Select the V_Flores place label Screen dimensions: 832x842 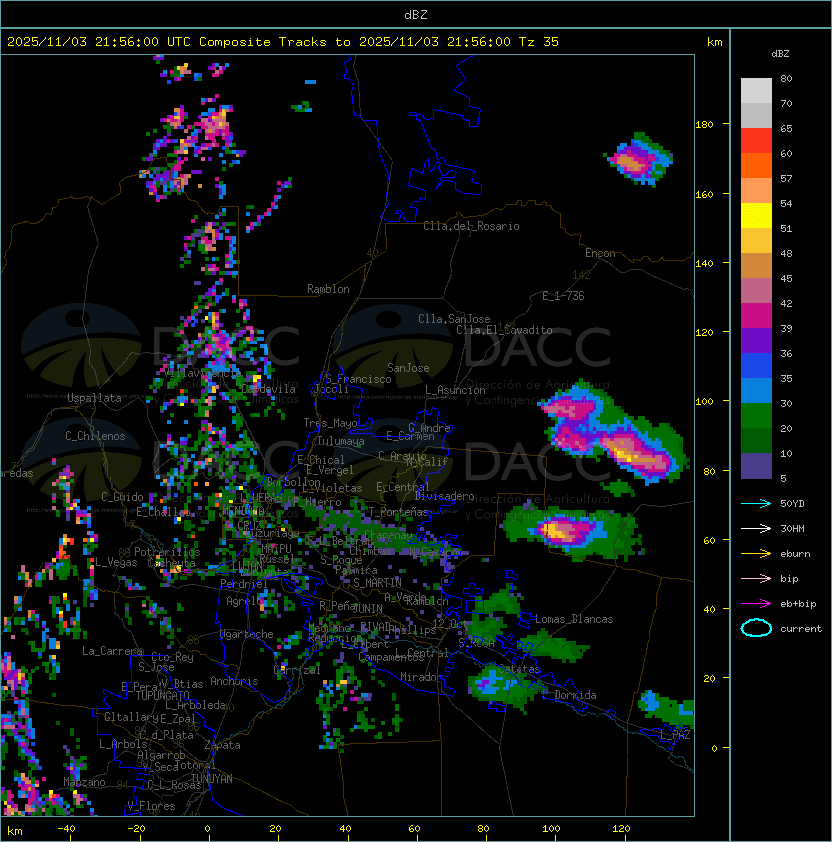pyautogui.click(x=151, y=806)
